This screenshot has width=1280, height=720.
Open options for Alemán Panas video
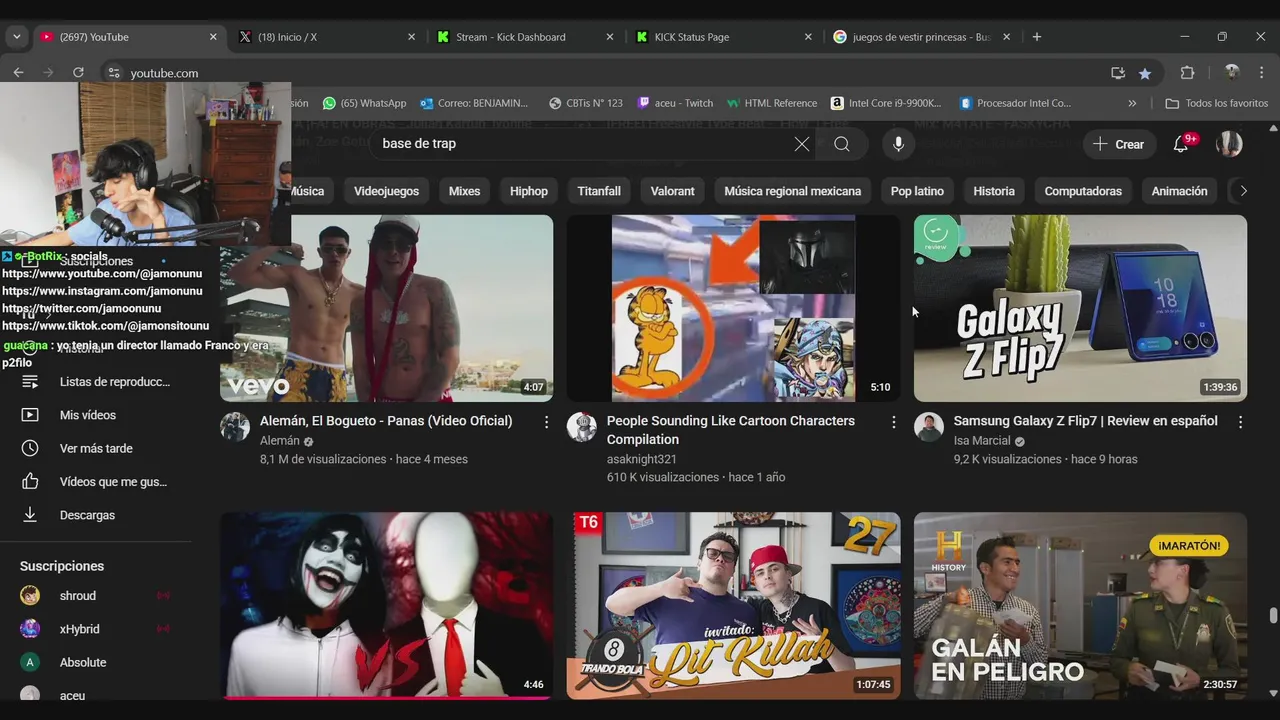point(546,422)
